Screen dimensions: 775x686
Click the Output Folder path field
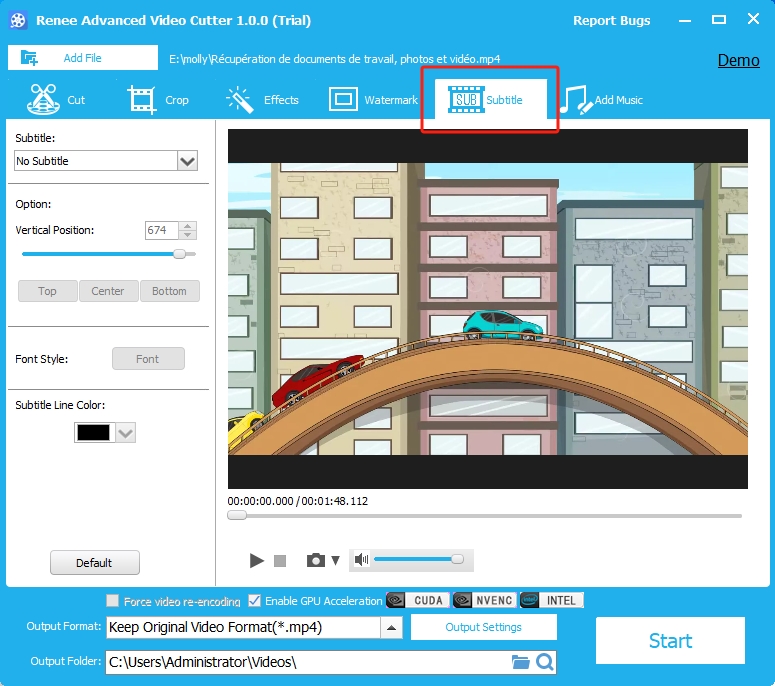[305, 662]
